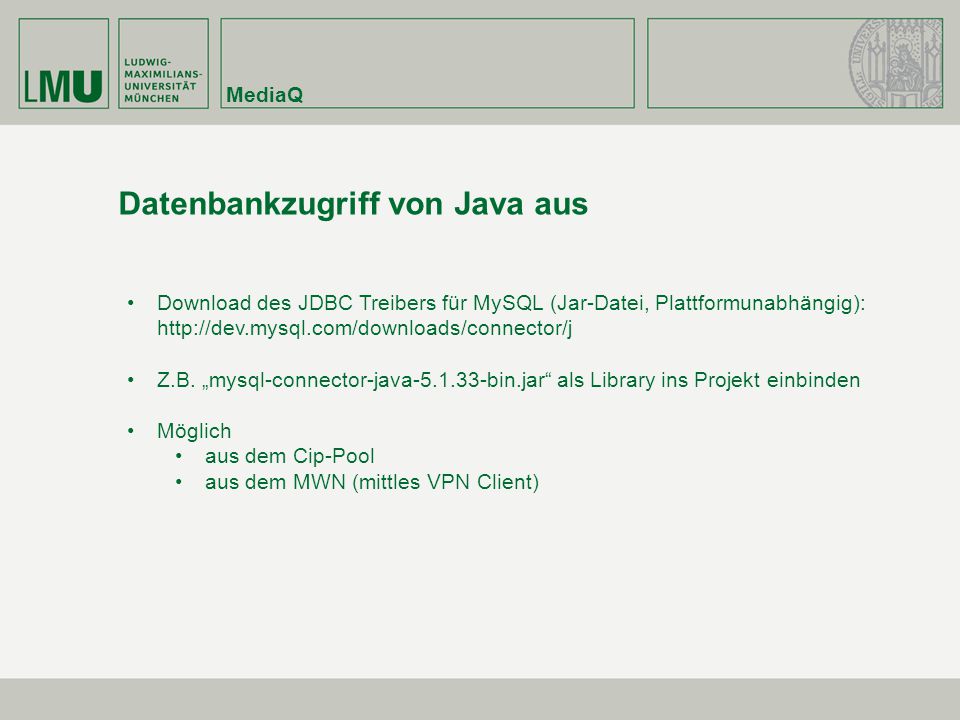This screenshot has height=720, width=960.
Task: Click the sub-bullet aus dem MWN
Action: click(x=372, y=482)
